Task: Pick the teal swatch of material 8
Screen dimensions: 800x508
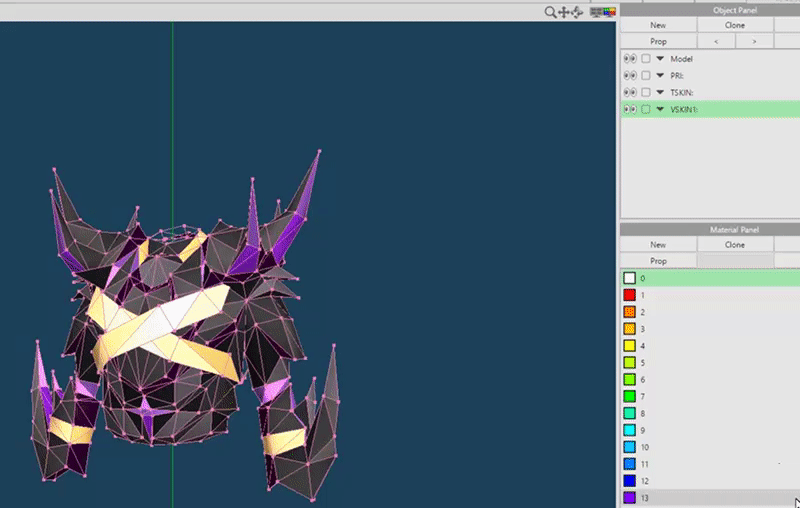Action: tap(630, 413)
